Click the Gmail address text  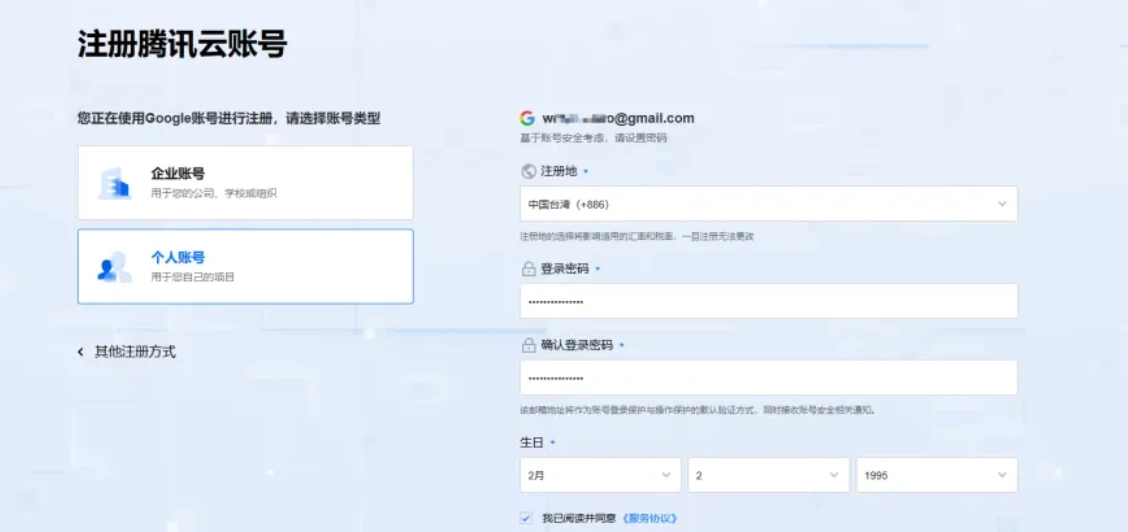pyautogui.click(x=618, y=118)
